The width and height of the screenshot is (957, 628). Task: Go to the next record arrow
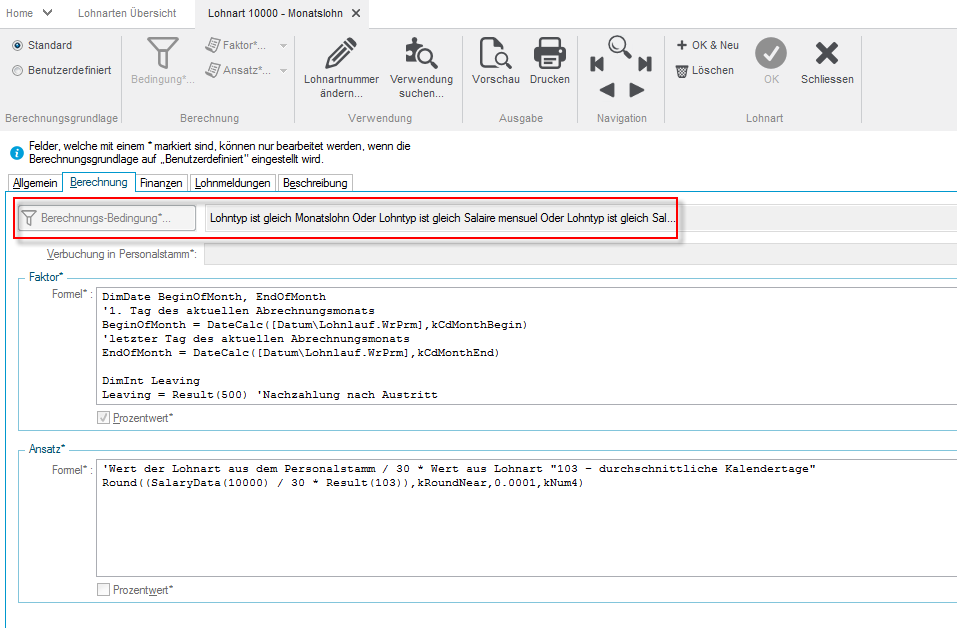(637, 90)
